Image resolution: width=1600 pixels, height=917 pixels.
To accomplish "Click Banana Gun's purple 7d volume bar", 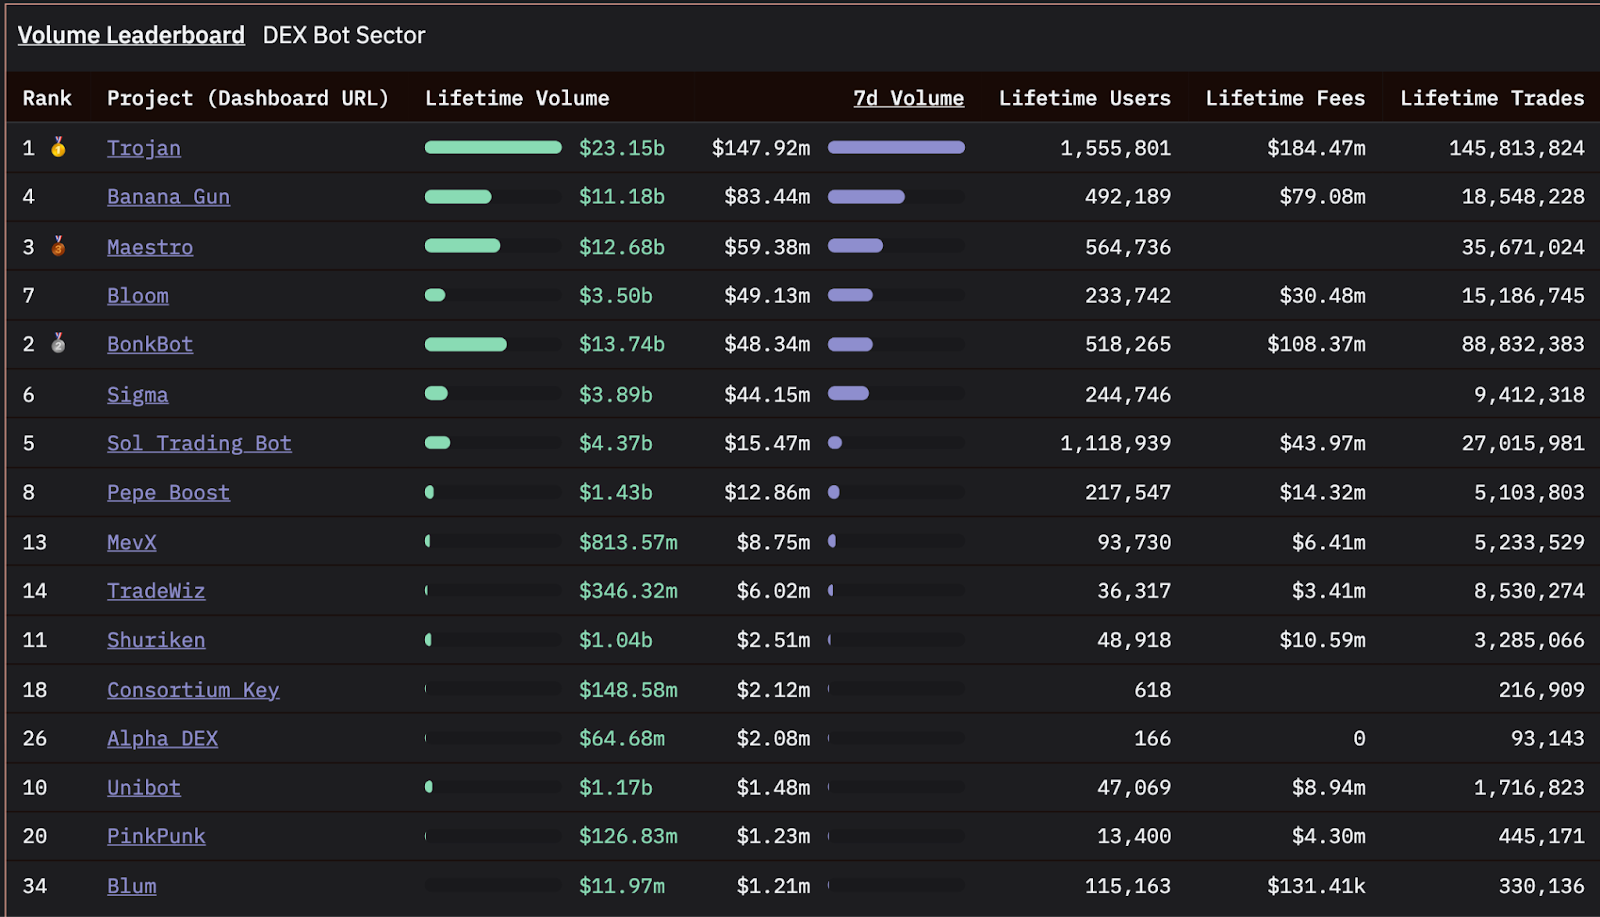I will pos(866,197).
